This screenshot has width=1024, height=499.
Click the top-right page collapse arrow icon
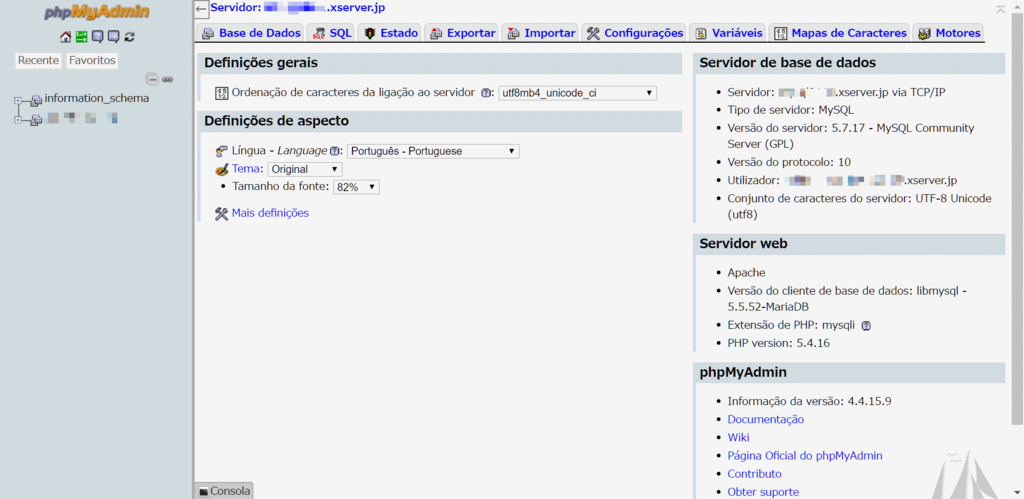pos(1000,9)
